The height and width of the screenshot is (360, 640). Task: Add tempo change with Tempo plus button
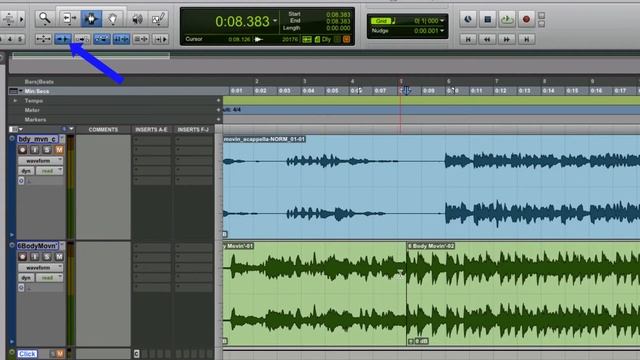tap(218, 100)
